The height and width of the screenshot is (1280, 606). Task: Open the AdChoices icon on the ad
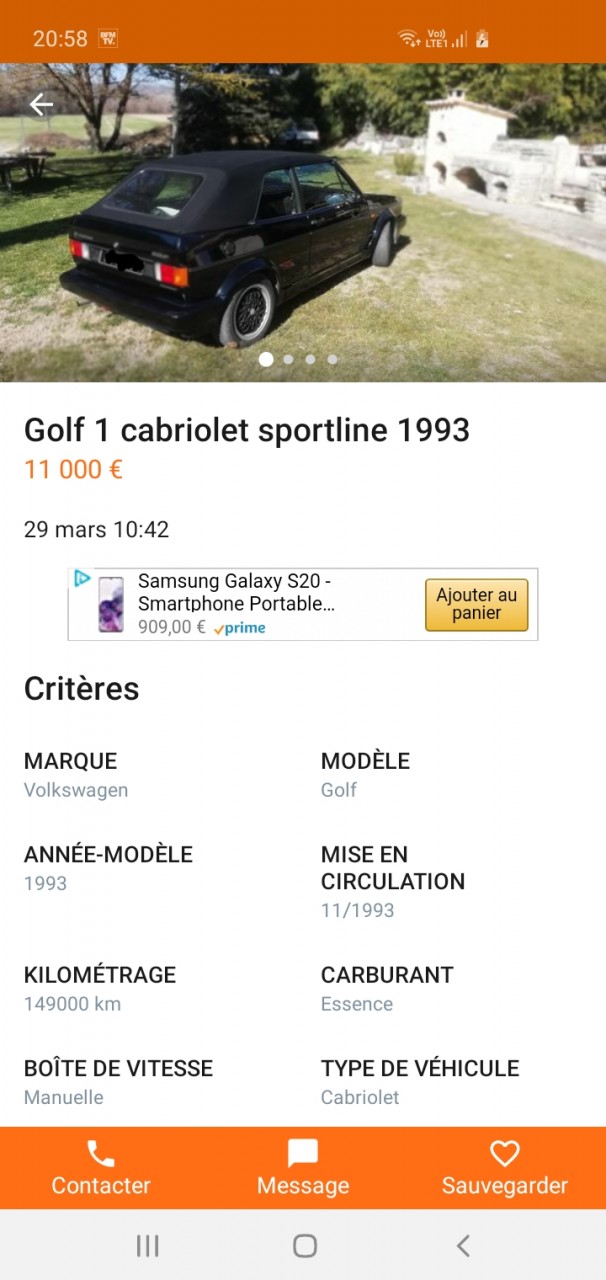click(x=82, y=579)
